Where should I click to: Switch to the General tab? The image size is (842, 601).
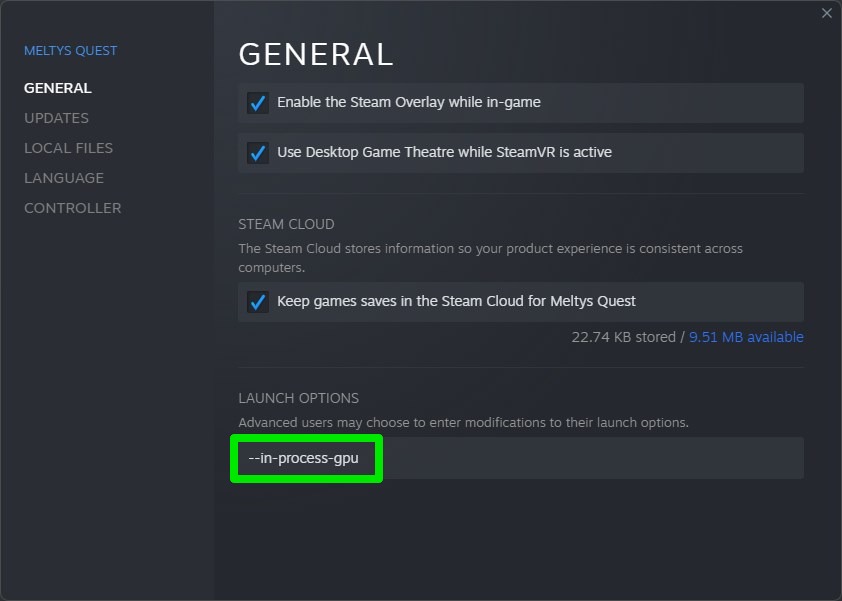(x=58, y=88)
